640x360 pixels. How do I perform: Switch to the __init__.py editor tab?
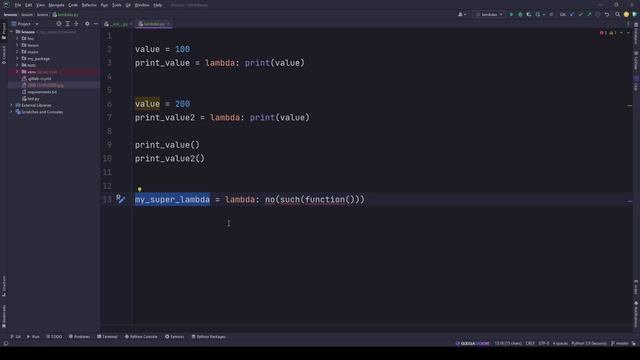(118, 24)
